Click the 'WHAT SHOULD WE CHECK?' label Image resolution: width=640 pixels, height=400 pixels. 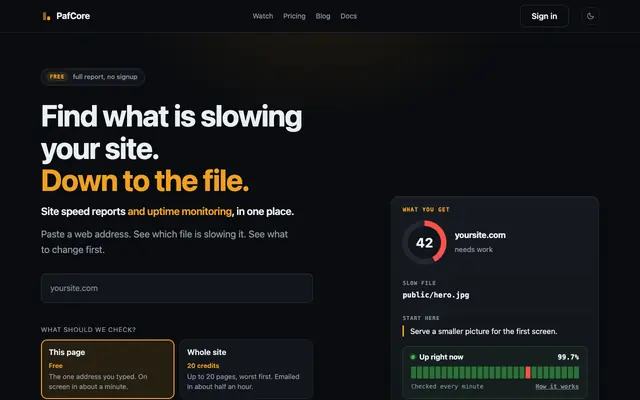click(x=88, y=330)
